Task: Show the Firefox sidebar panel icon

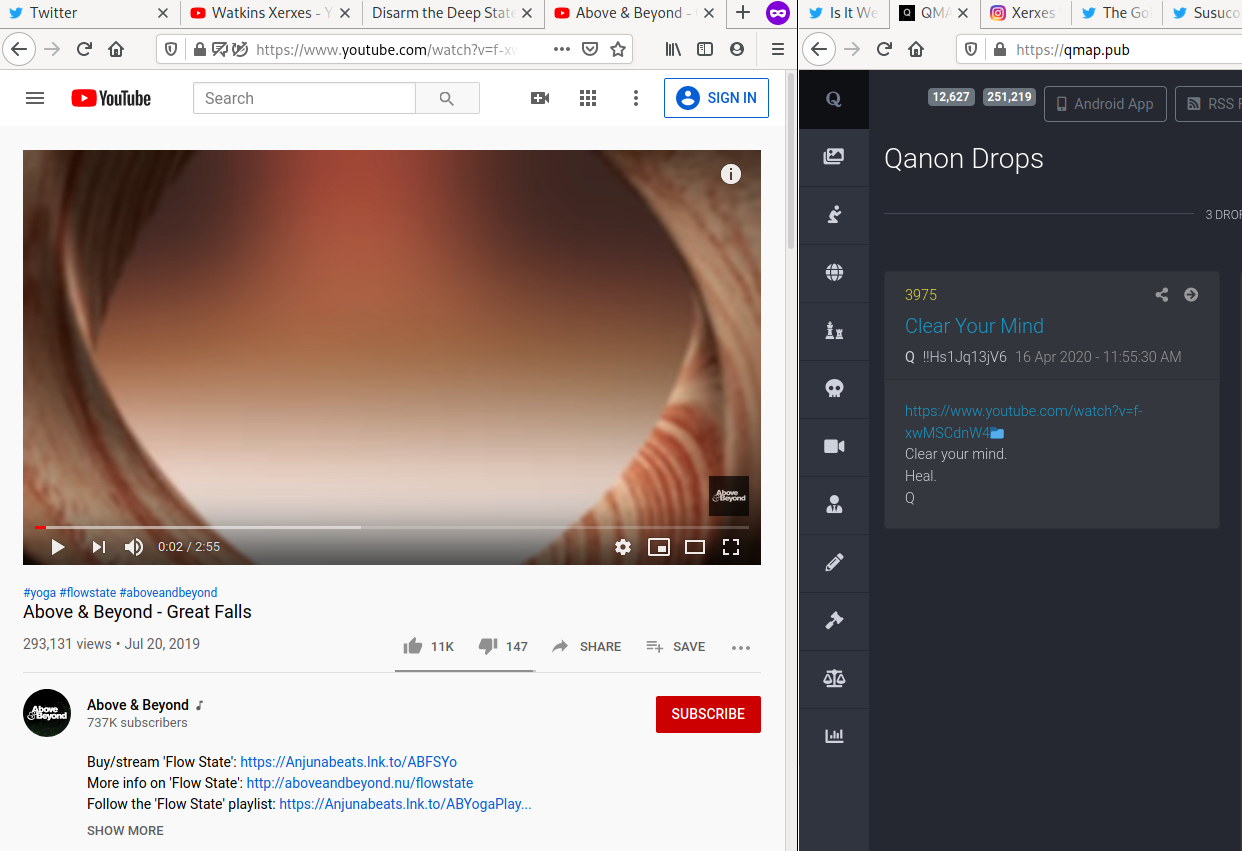Action: click(705, 49)
